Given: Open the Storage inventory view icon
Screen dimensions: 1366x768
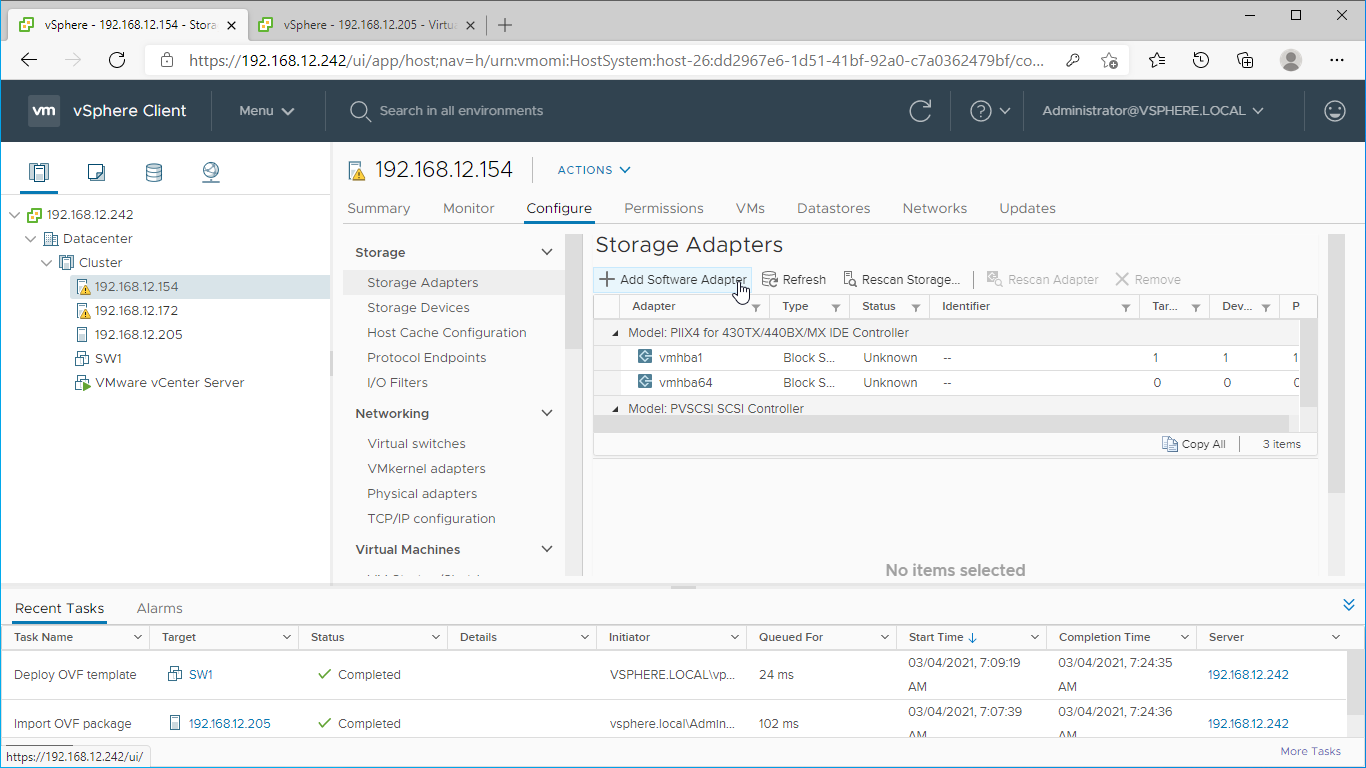Looking at the screenshot, I should (x=154, y=173).
